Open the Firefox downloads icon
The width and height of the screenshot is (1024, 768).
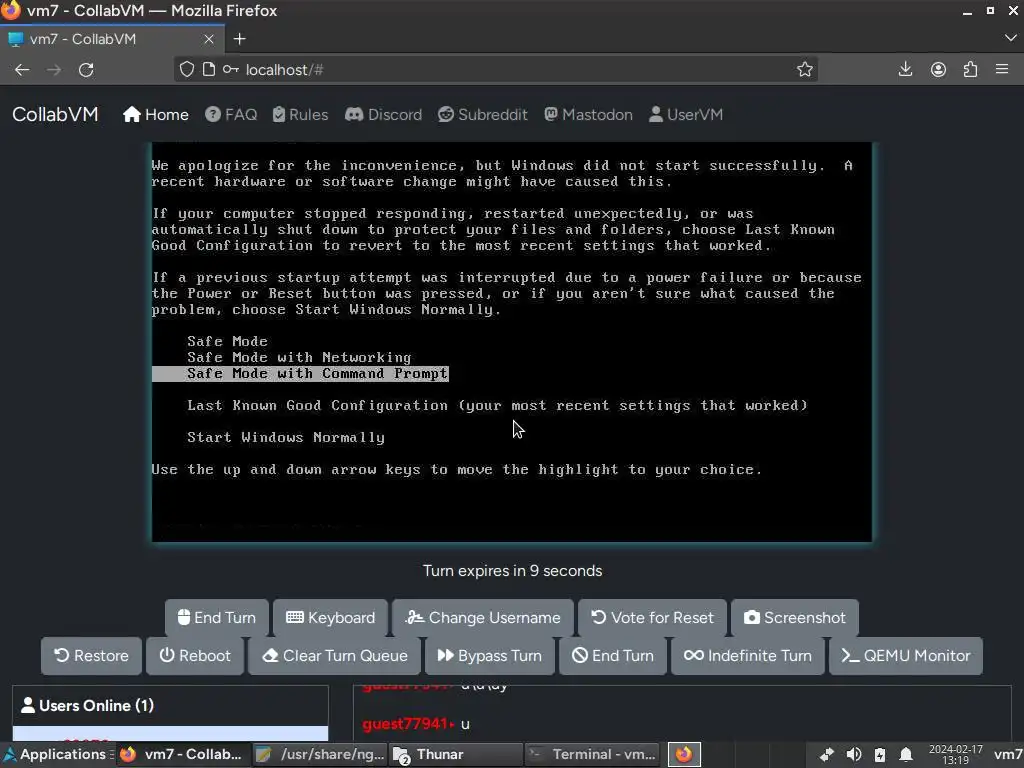[x=905, y=69]
